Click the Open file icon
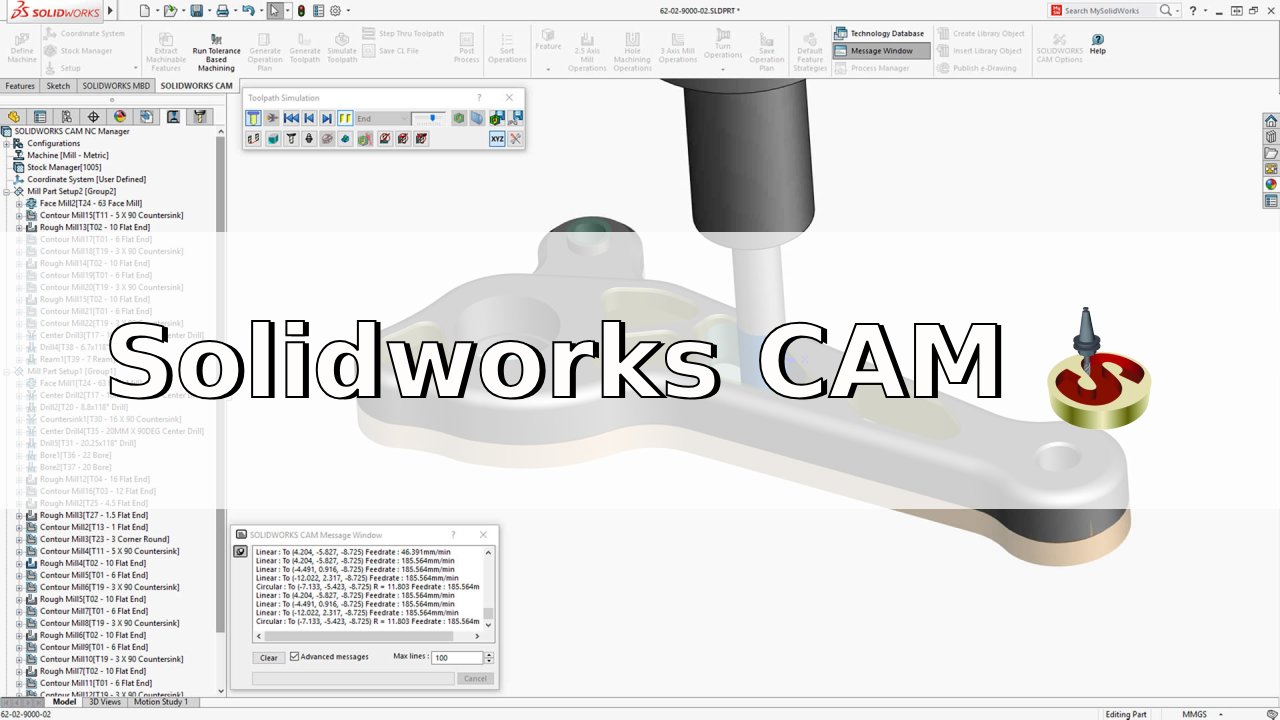 (x=170, y=11)
